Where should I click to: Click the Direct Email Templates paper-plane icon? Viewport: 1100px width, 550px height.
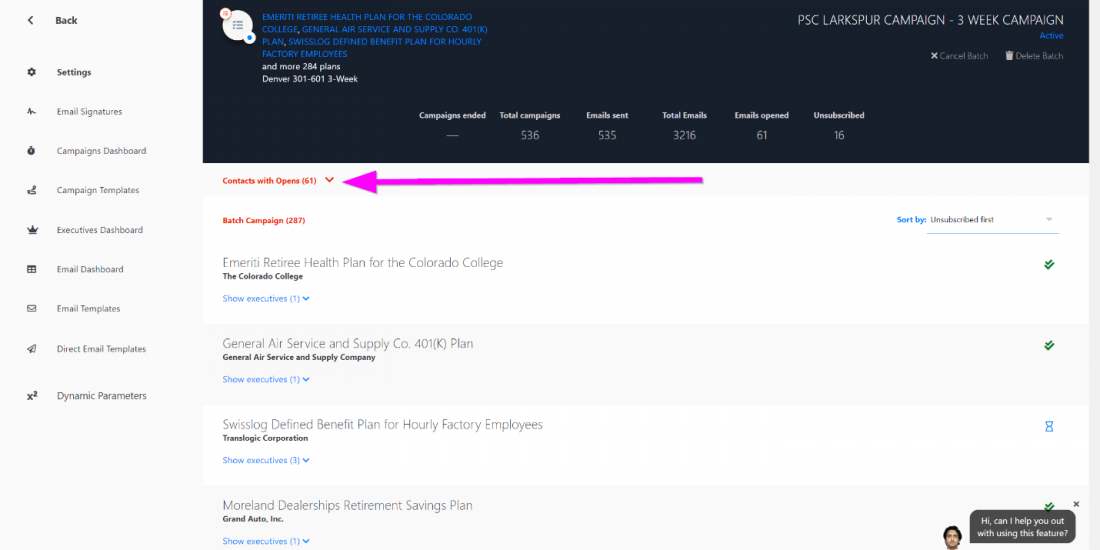[x=32, y=349]
